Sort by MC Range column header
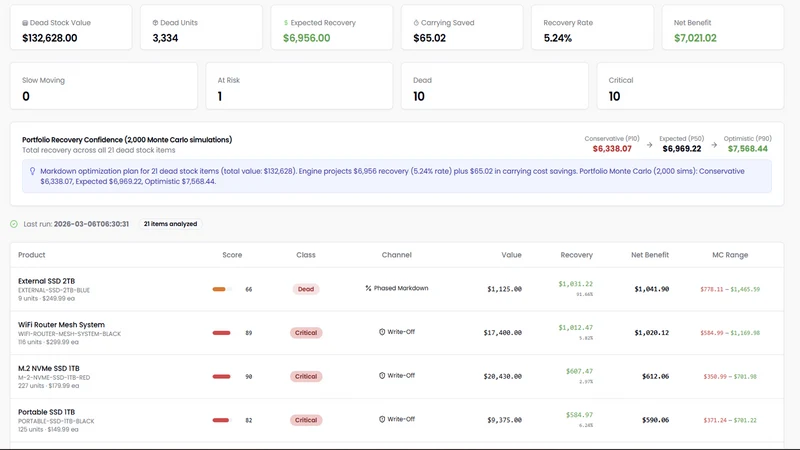The image size is (800, 450). point(730,255)
